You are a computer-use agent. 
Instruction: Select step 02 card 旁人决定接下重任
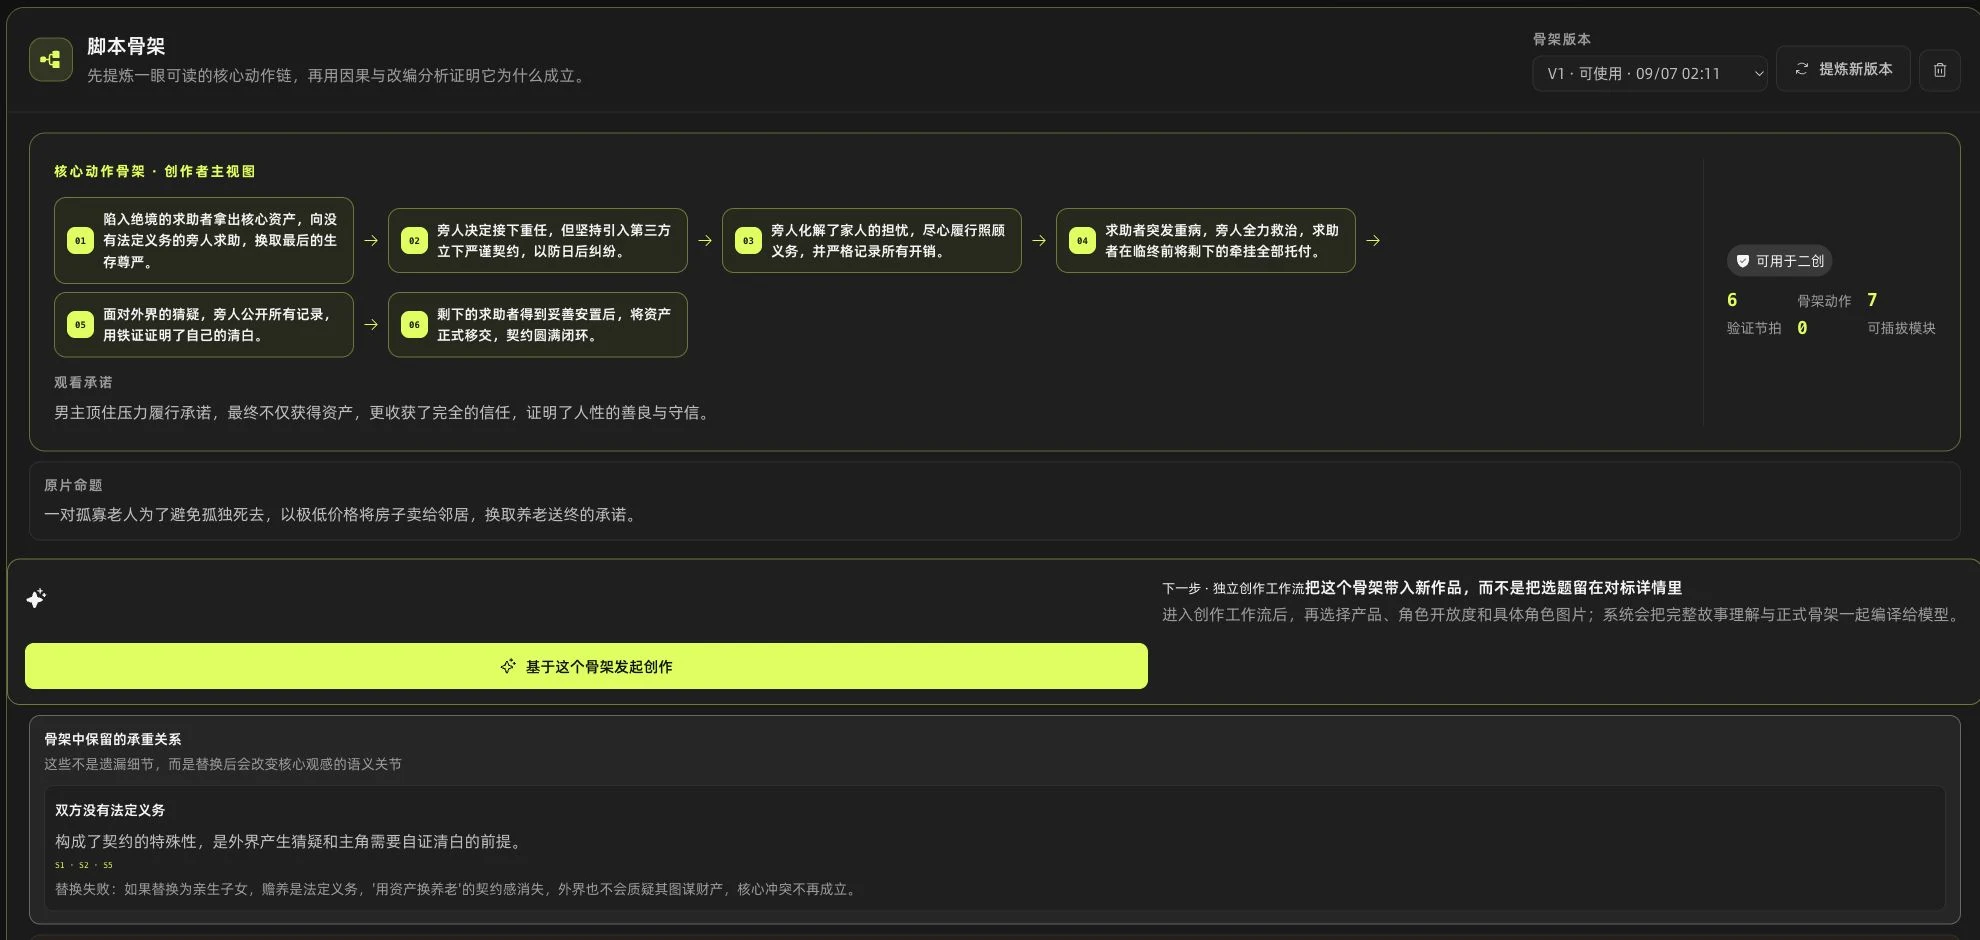(x=538, y=240)
